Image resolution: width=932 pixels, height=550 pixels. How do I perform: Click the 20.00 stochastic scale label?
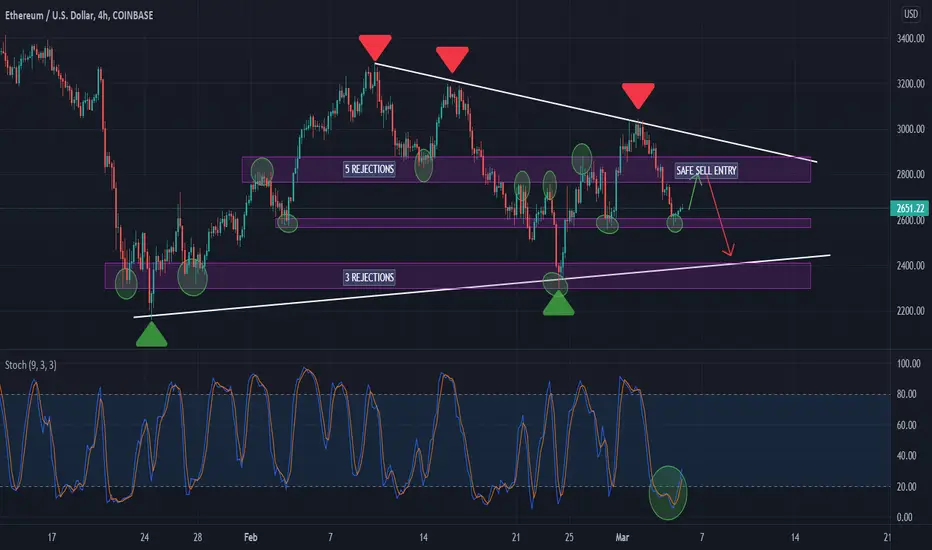click(908, 487)
